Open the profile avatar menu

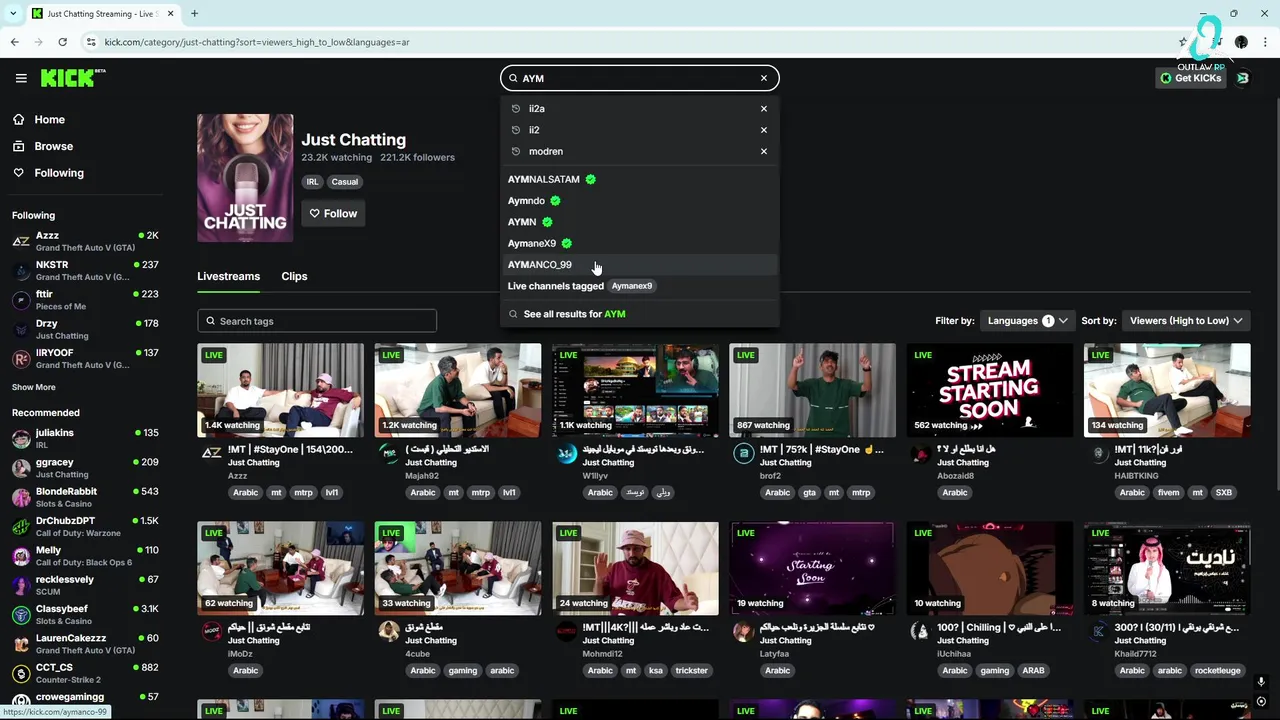click(1243, 78)
